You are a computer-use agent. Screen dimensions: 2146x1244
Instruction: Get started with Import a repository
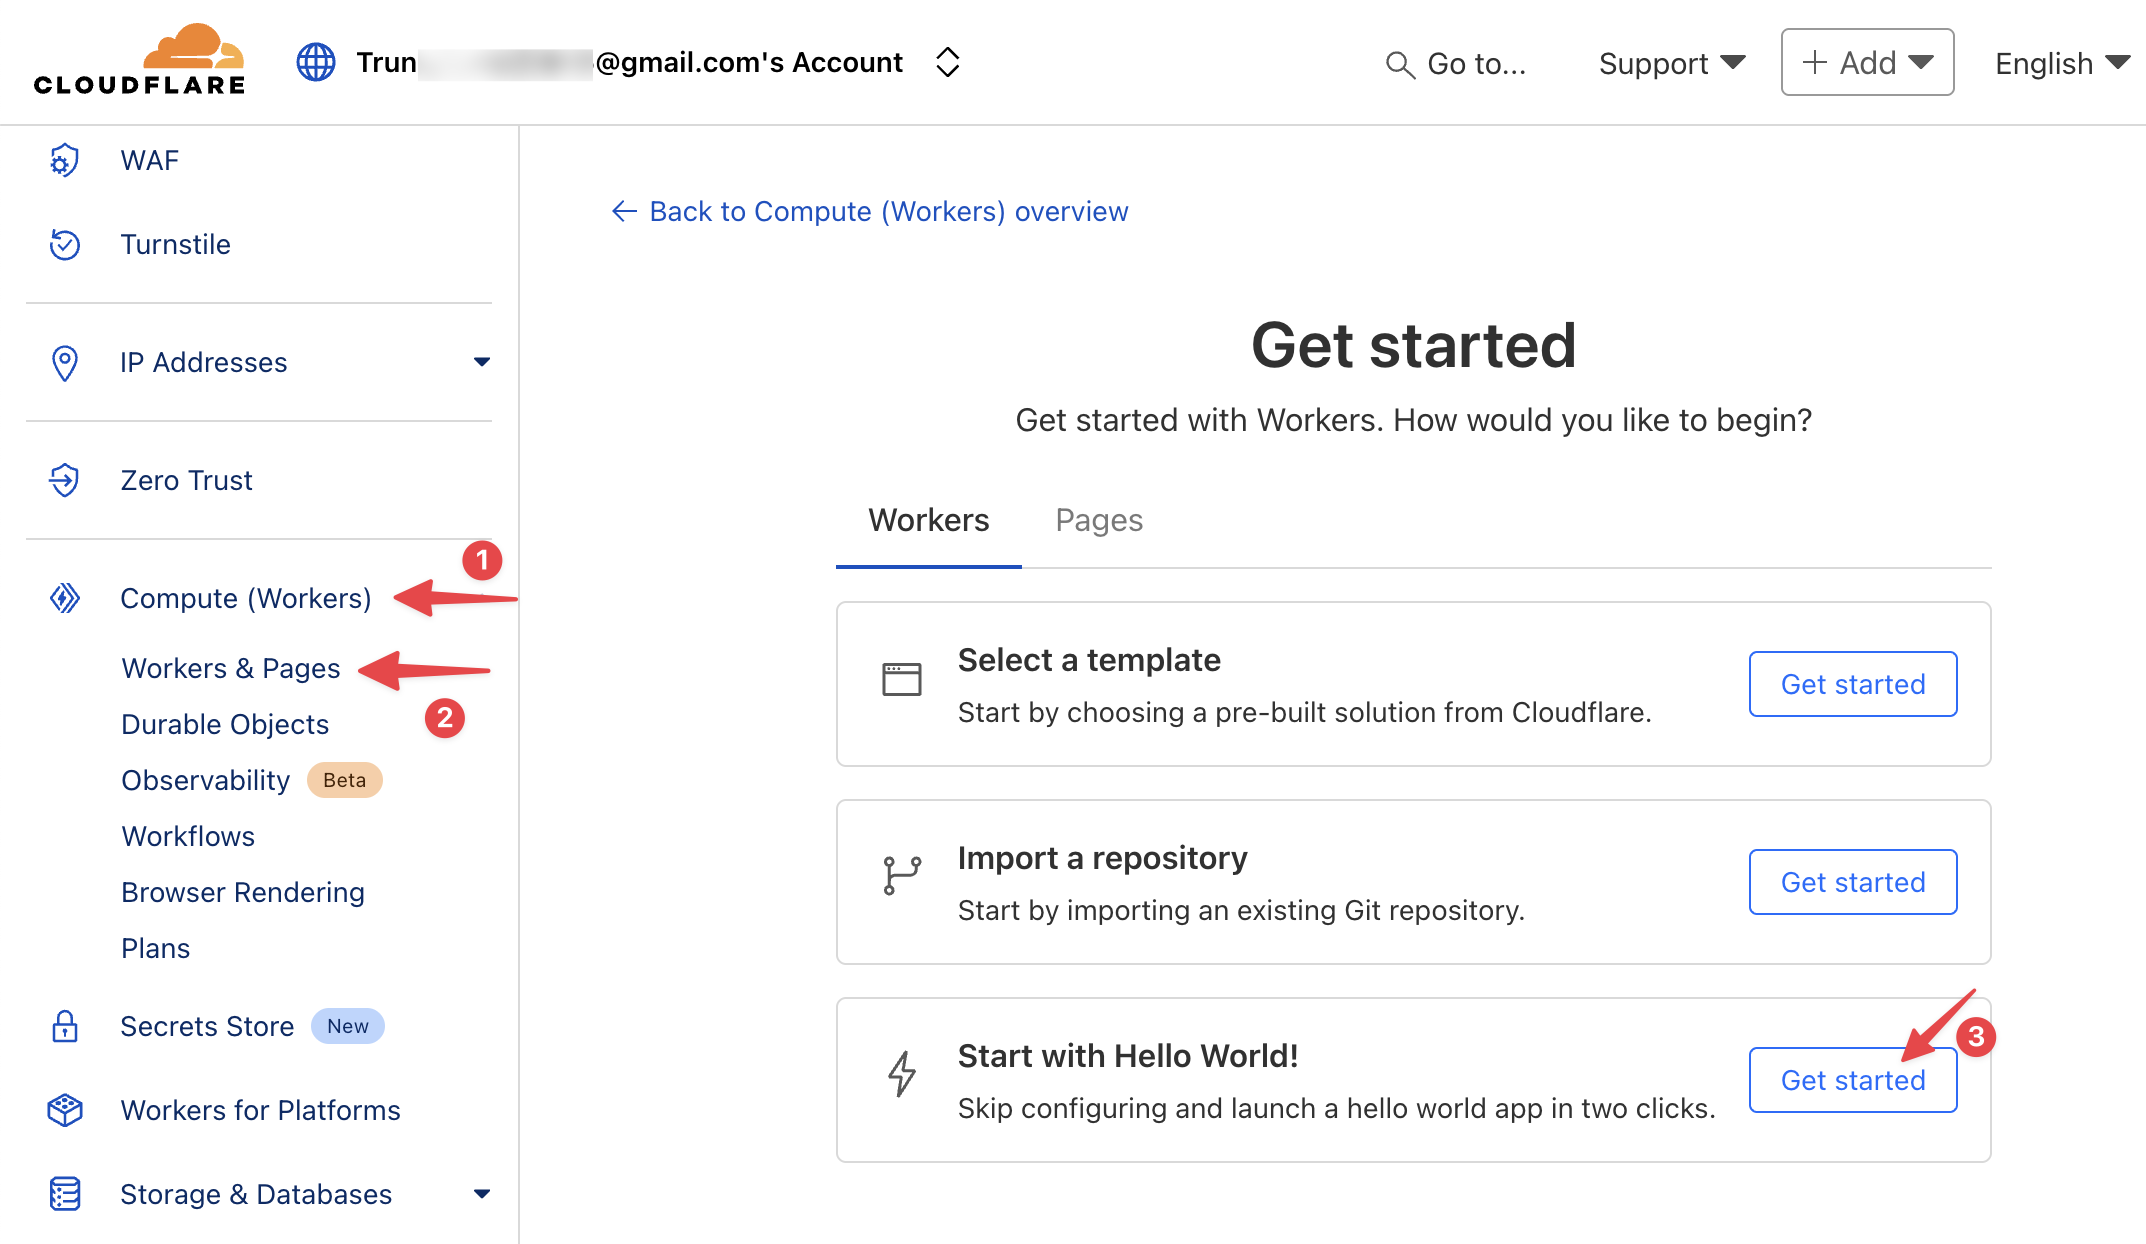1853,882
